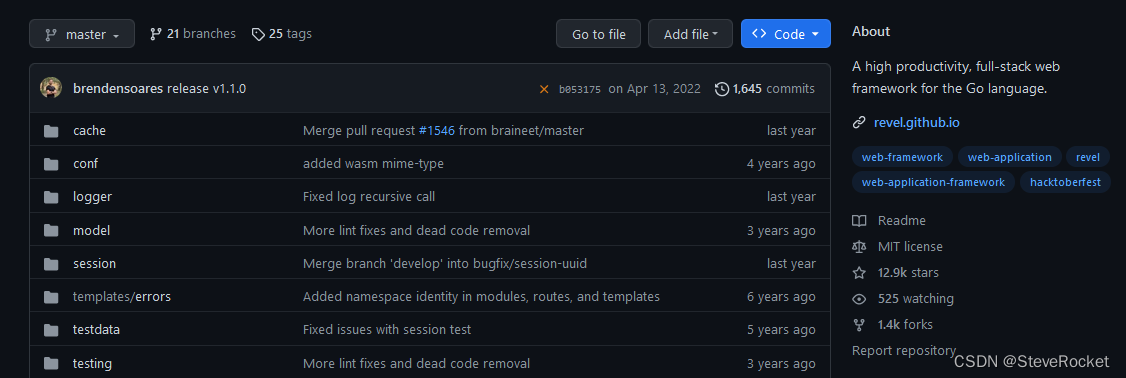
Task: View the 525 watching link
Action: point(916,299)
